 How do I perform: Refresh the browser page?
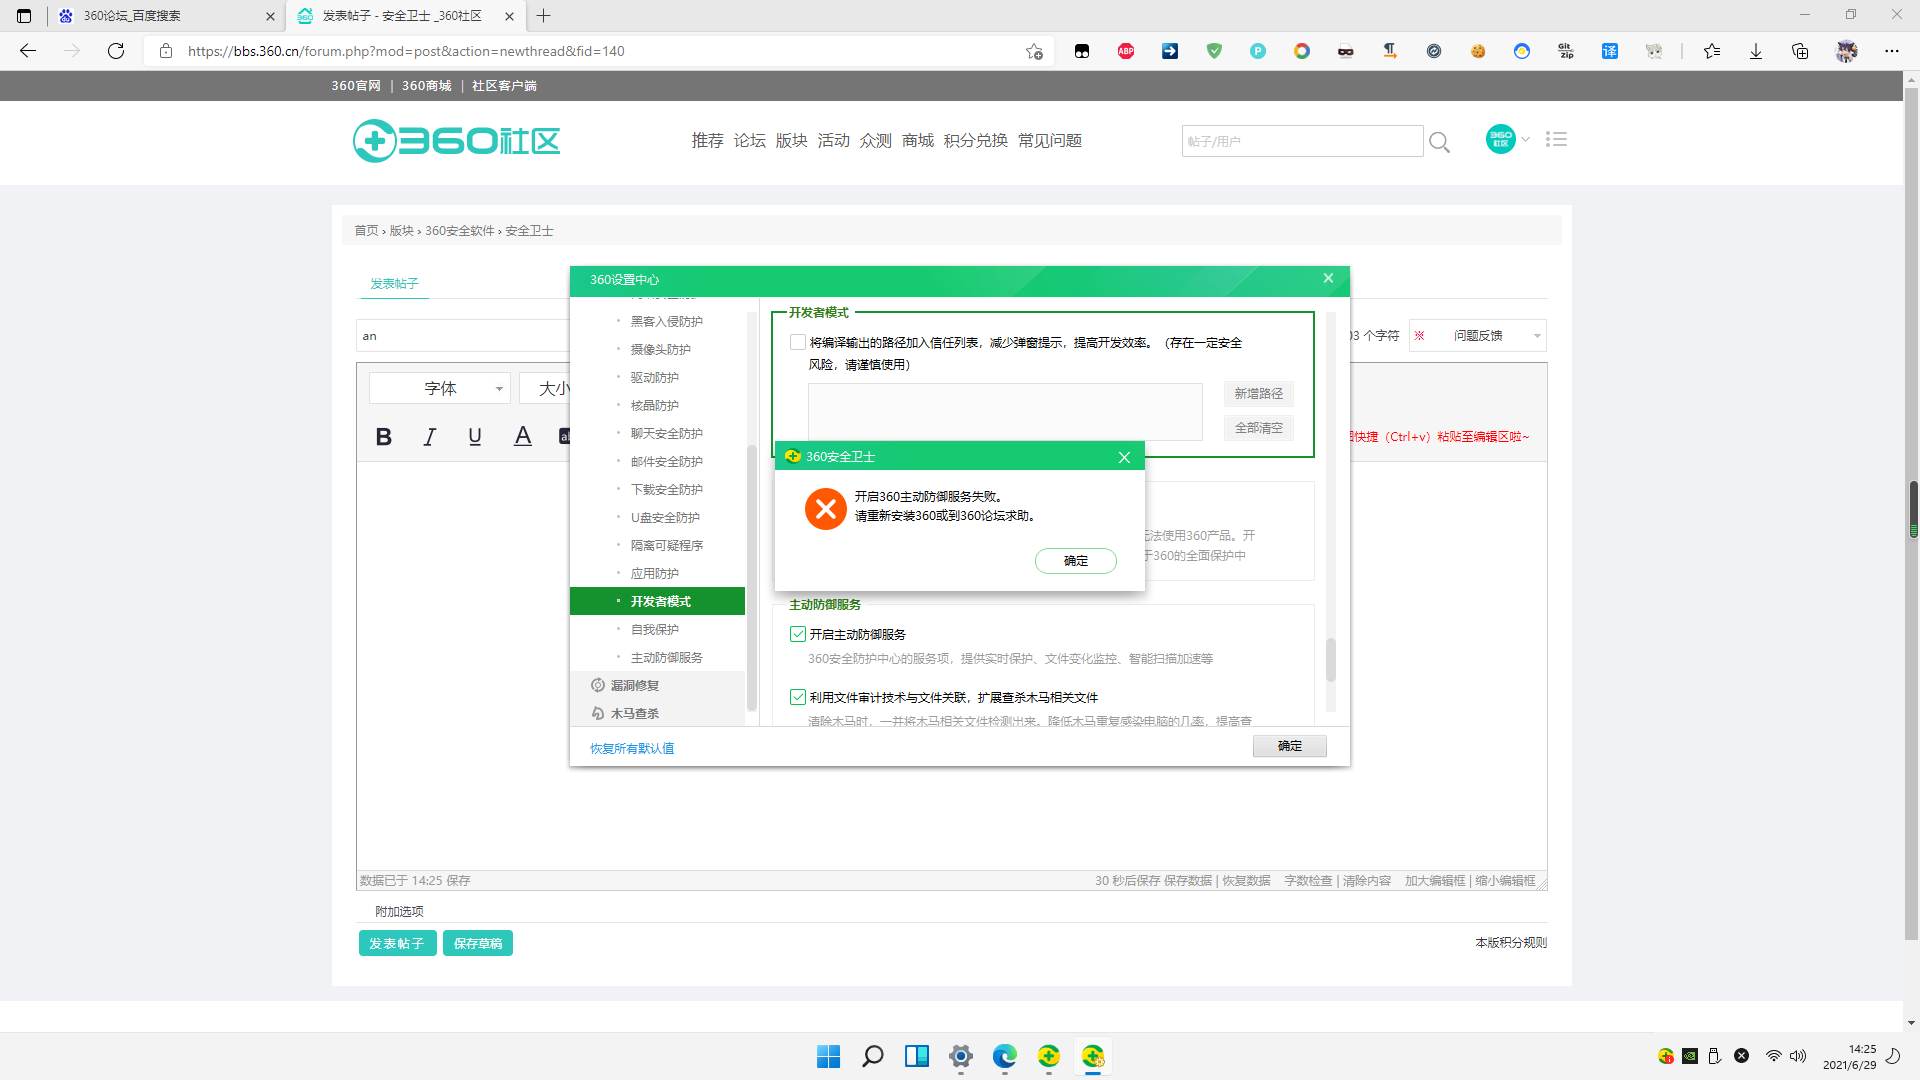pyautogui.click(x=116, y=51)
